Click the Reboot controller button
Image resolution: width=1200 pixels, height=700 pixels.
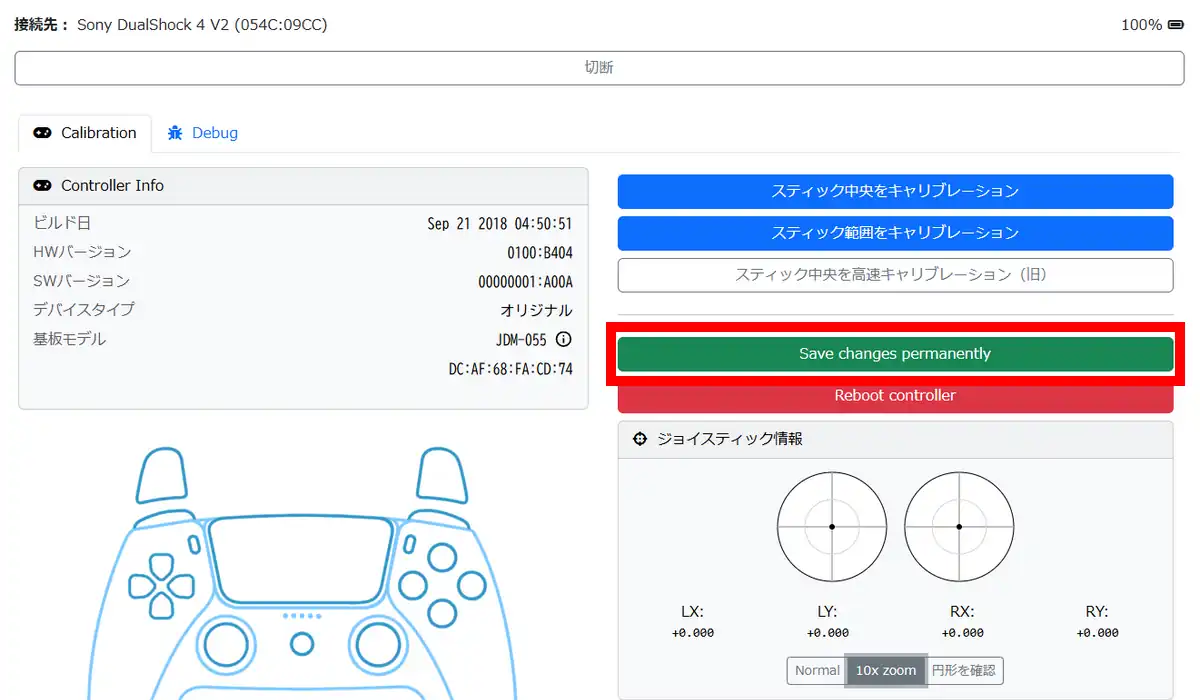[x=895, y=396]
